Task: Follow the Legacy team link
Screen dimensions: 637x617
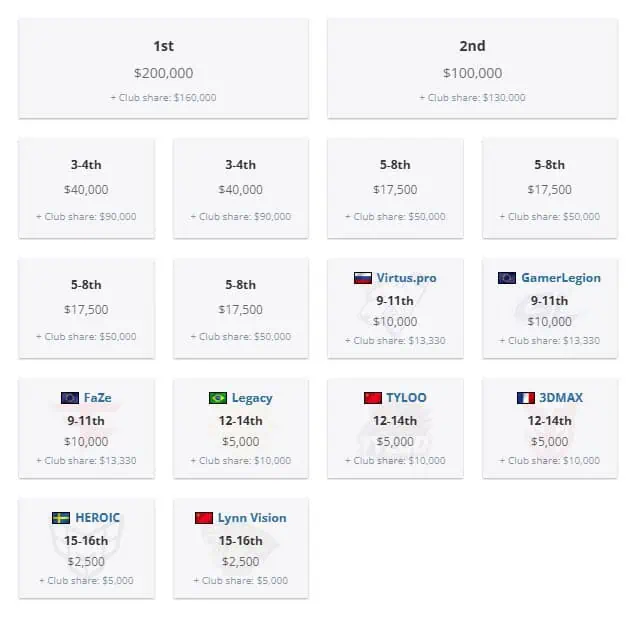Action: 252,398
